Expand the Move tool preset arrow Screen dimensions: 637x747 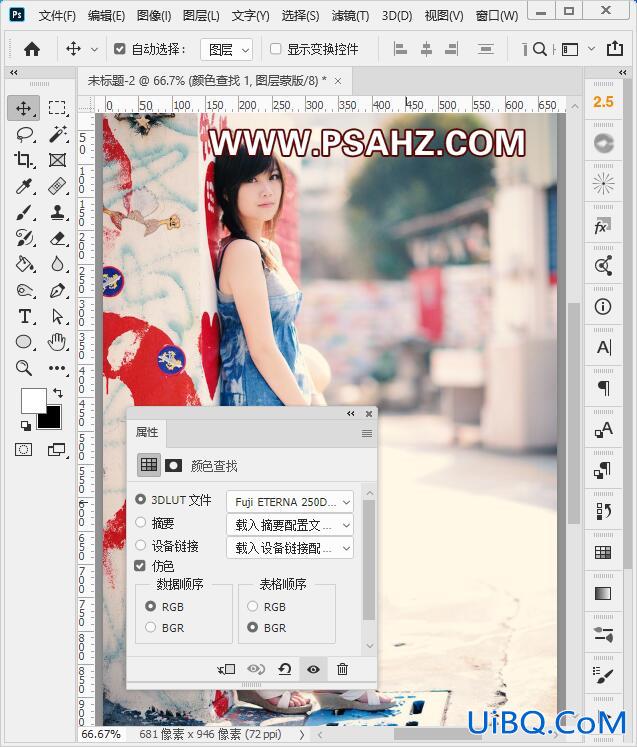click(94, 49)
